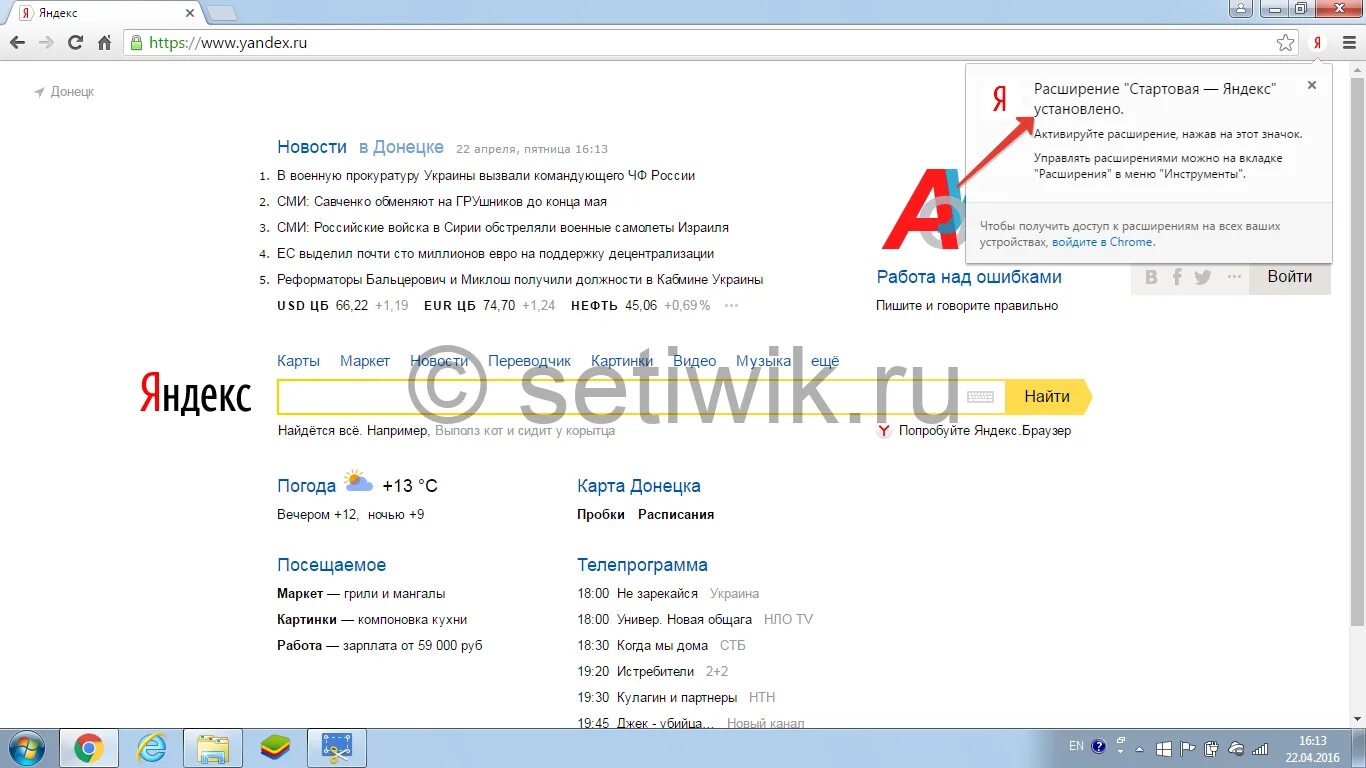The width and height of the screenshot is (1366, 768).
Task: Open news about Савченко exchange
Action: click(442, 201)
